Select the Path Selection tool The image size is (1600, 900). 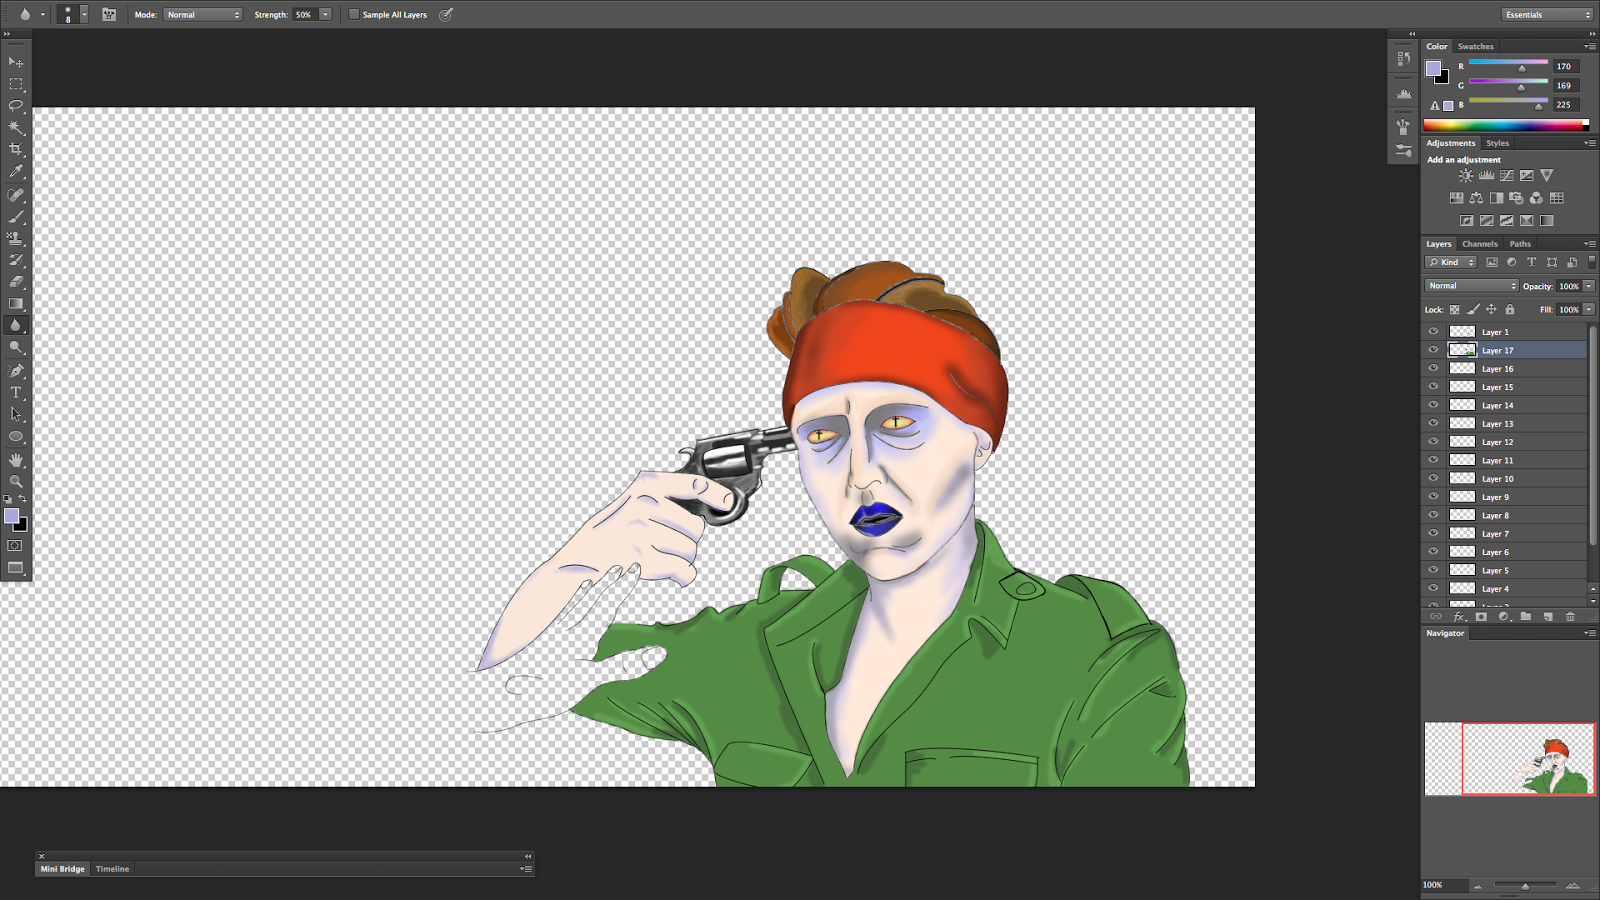pos(16,414)
